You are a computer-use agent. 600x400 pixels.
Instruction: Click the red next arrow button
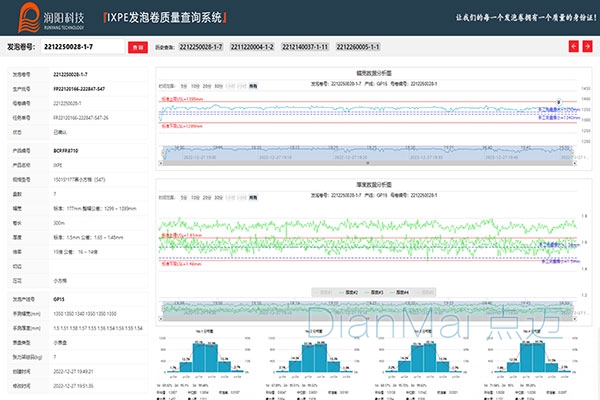click(588, 47)
